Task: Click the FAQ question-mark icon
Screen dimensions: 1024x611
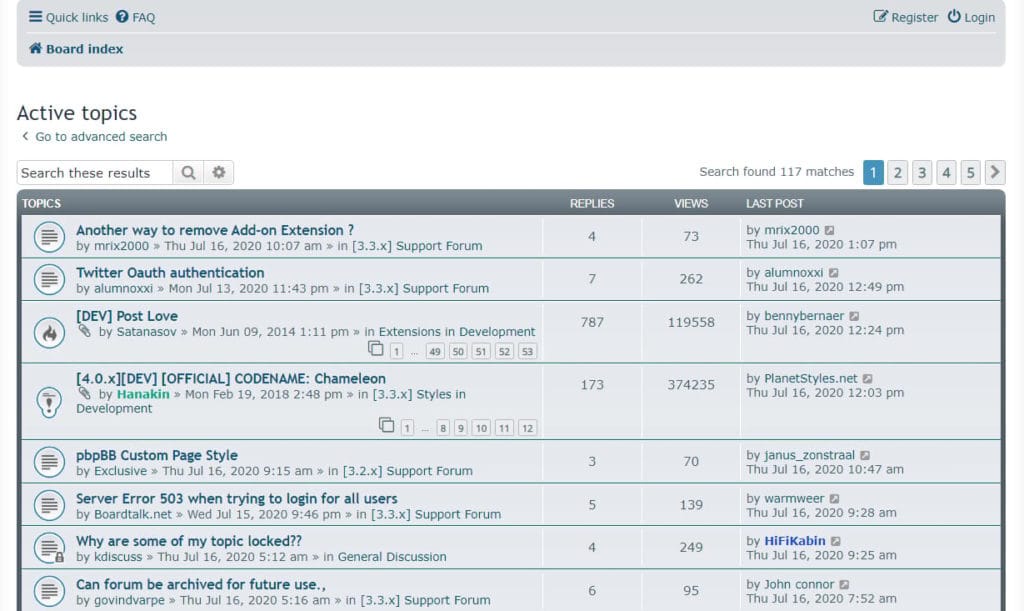Action: click(122, 16)
